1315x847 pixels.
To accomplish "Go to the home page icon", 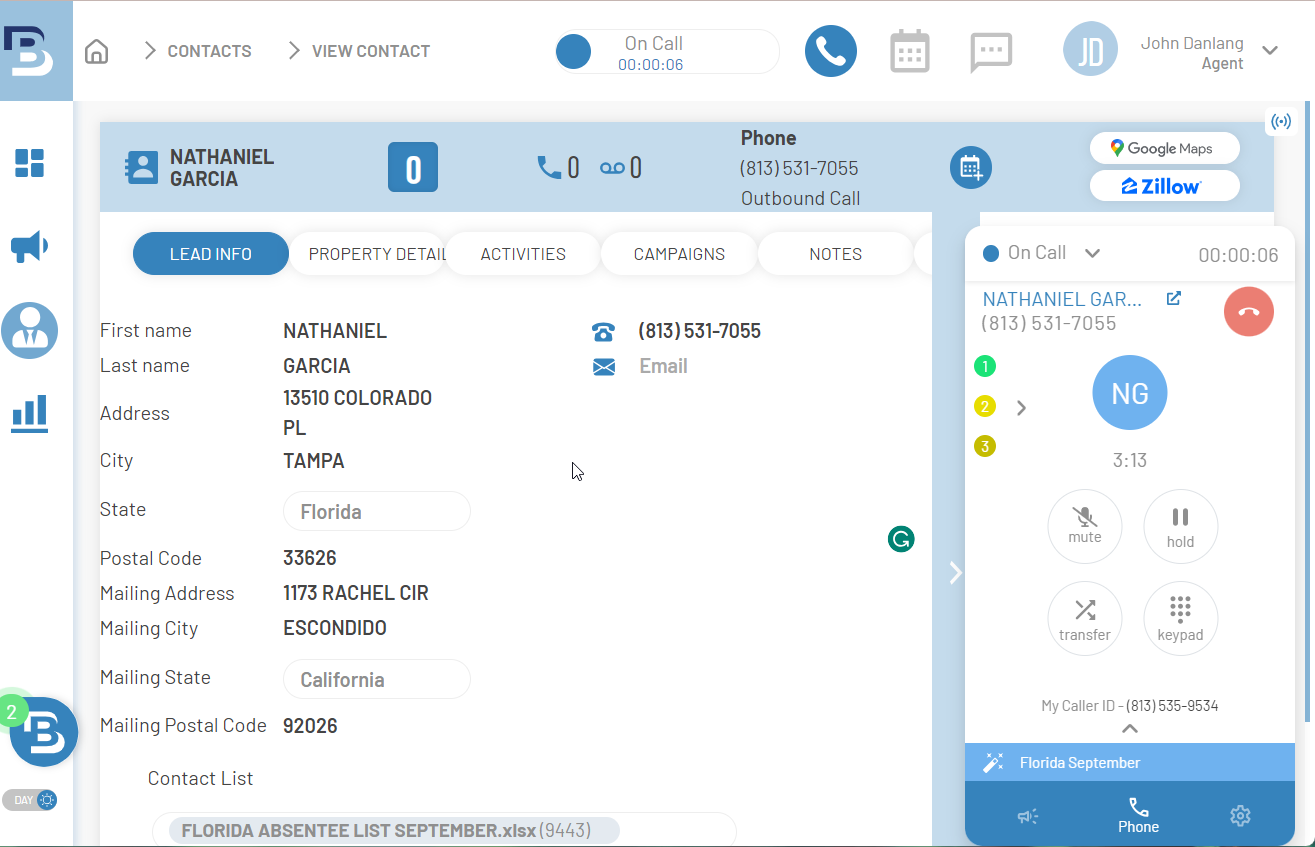I will click(x=96, y=51).
